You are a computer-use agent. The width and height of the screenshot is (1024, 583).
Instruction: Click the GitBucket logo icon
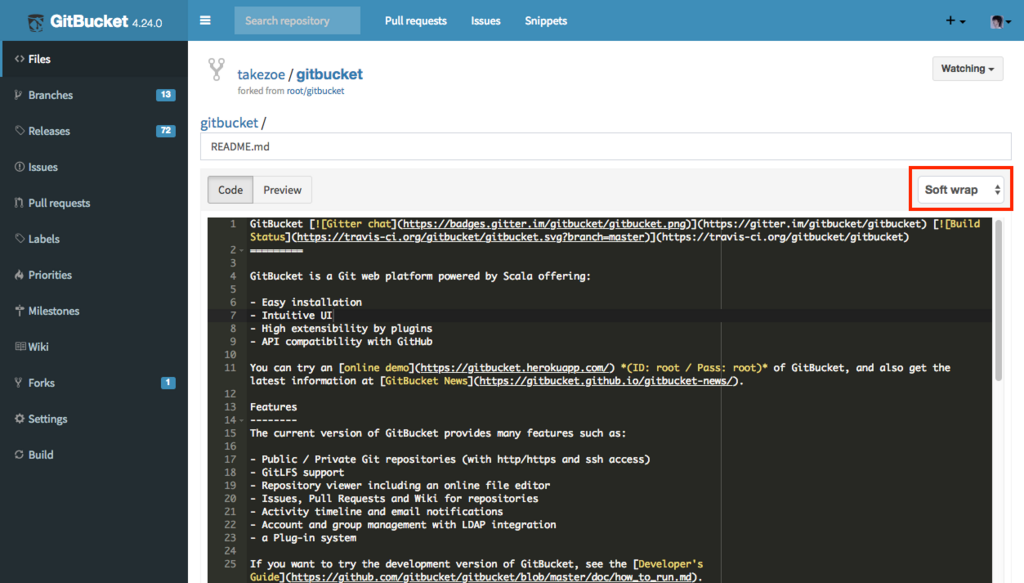[36, 22]
